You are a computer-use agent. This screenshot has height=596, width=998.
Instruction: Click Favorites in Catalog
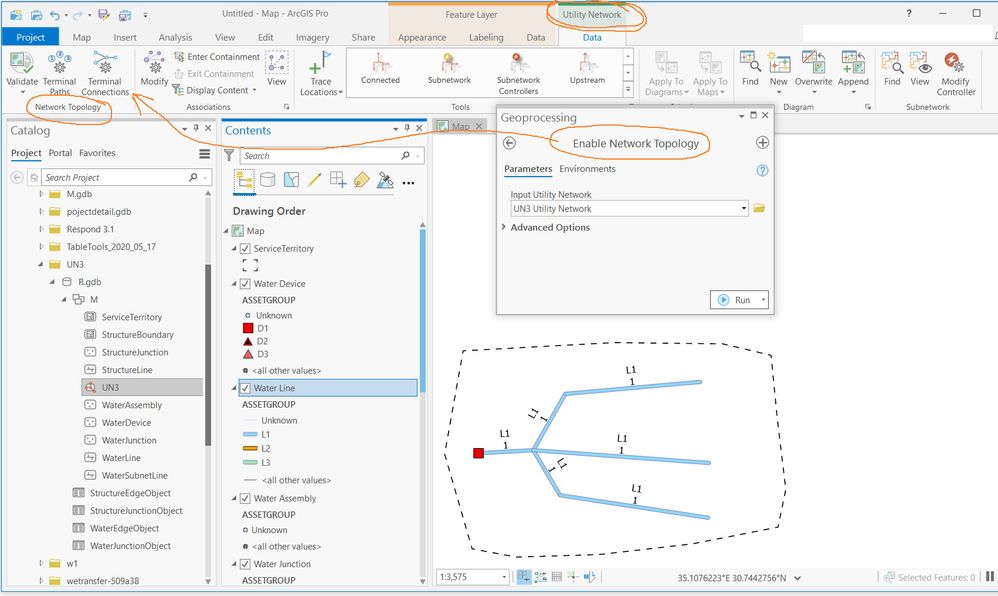click(97, 153)
